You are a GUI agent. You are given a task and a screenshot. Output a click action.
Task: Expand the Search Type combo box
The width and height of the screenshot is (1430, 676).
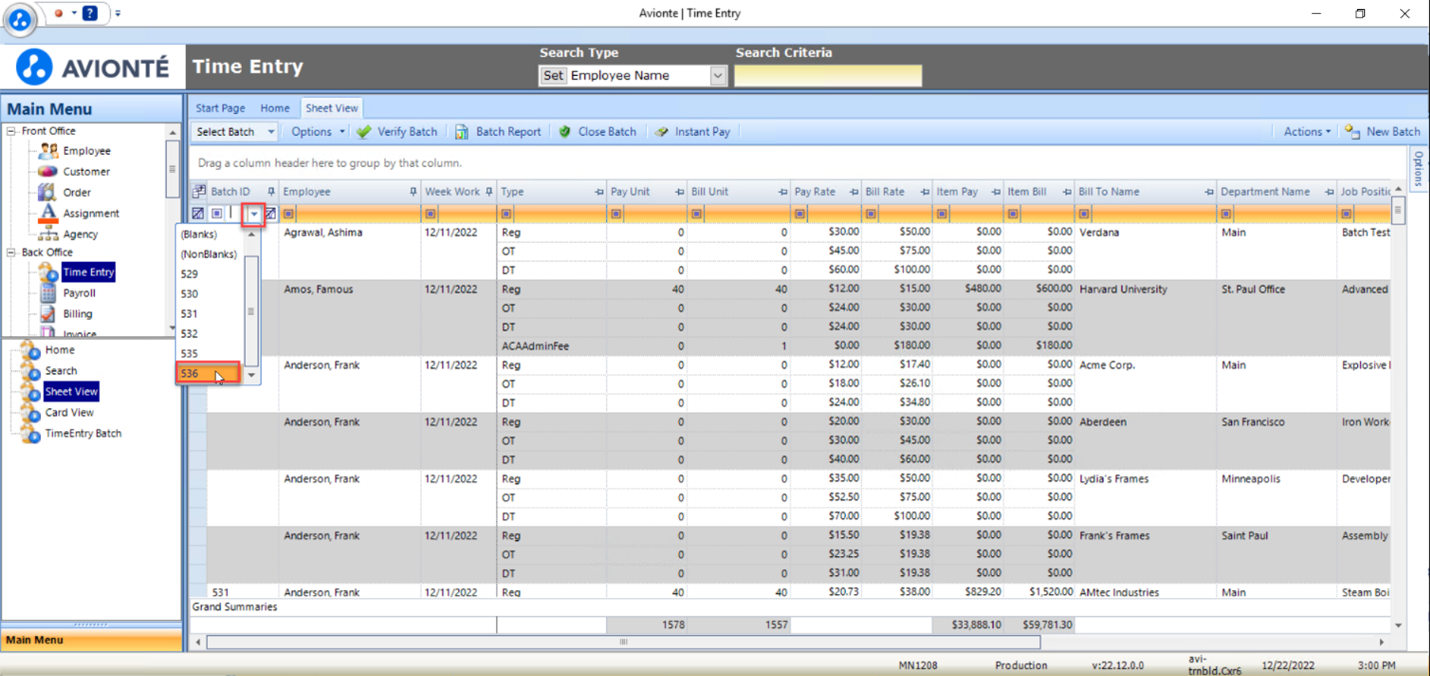(718, 76)
